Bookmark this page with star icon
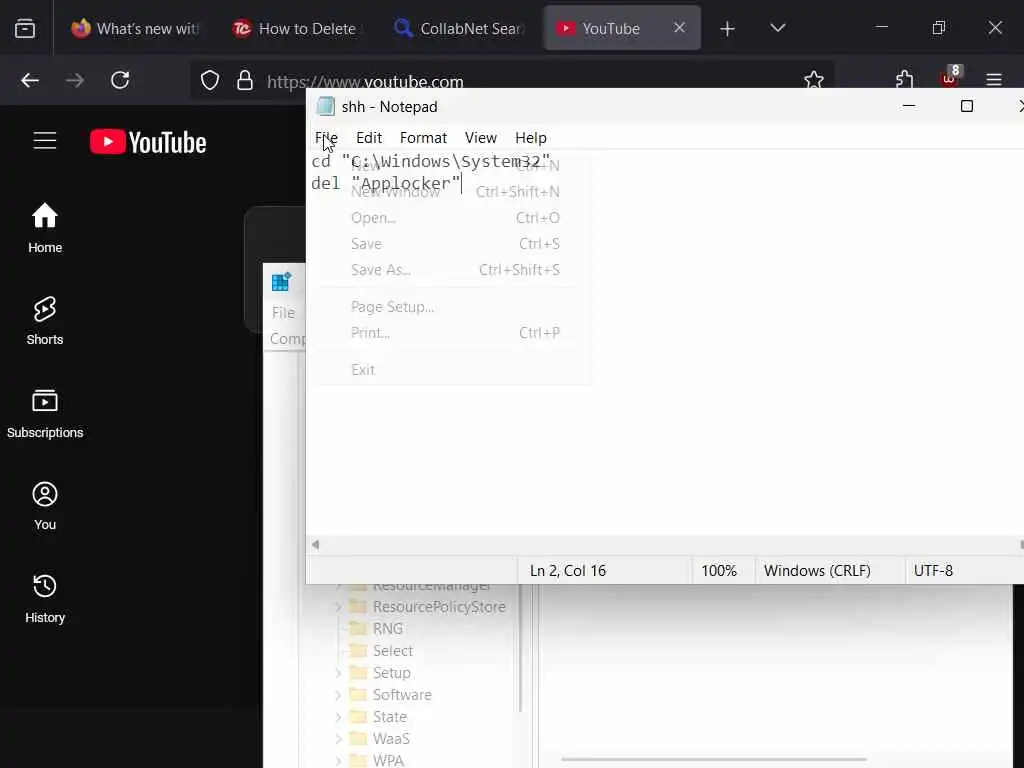1024x768 pixels. [x=814, y=80]
